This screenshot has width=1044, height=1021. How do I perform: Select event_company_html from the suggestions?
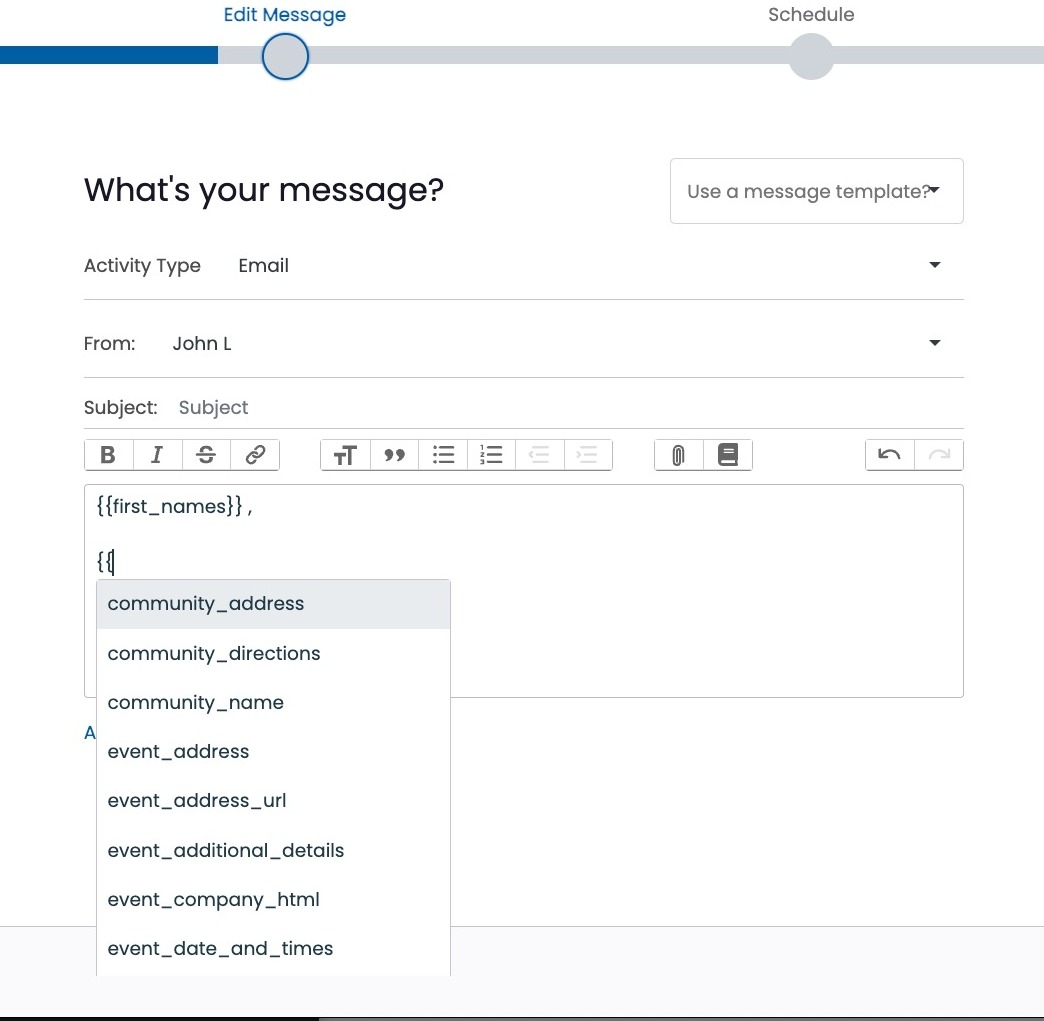click(273, 900)
